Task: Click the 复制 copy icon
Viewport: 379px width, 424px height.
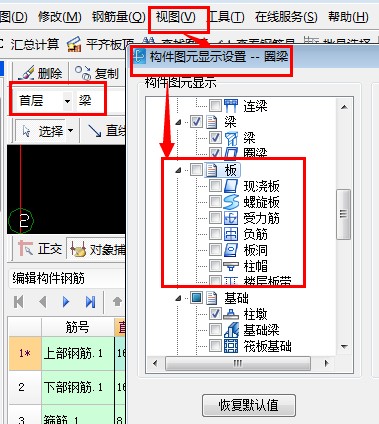Action: tap(83, 73)
